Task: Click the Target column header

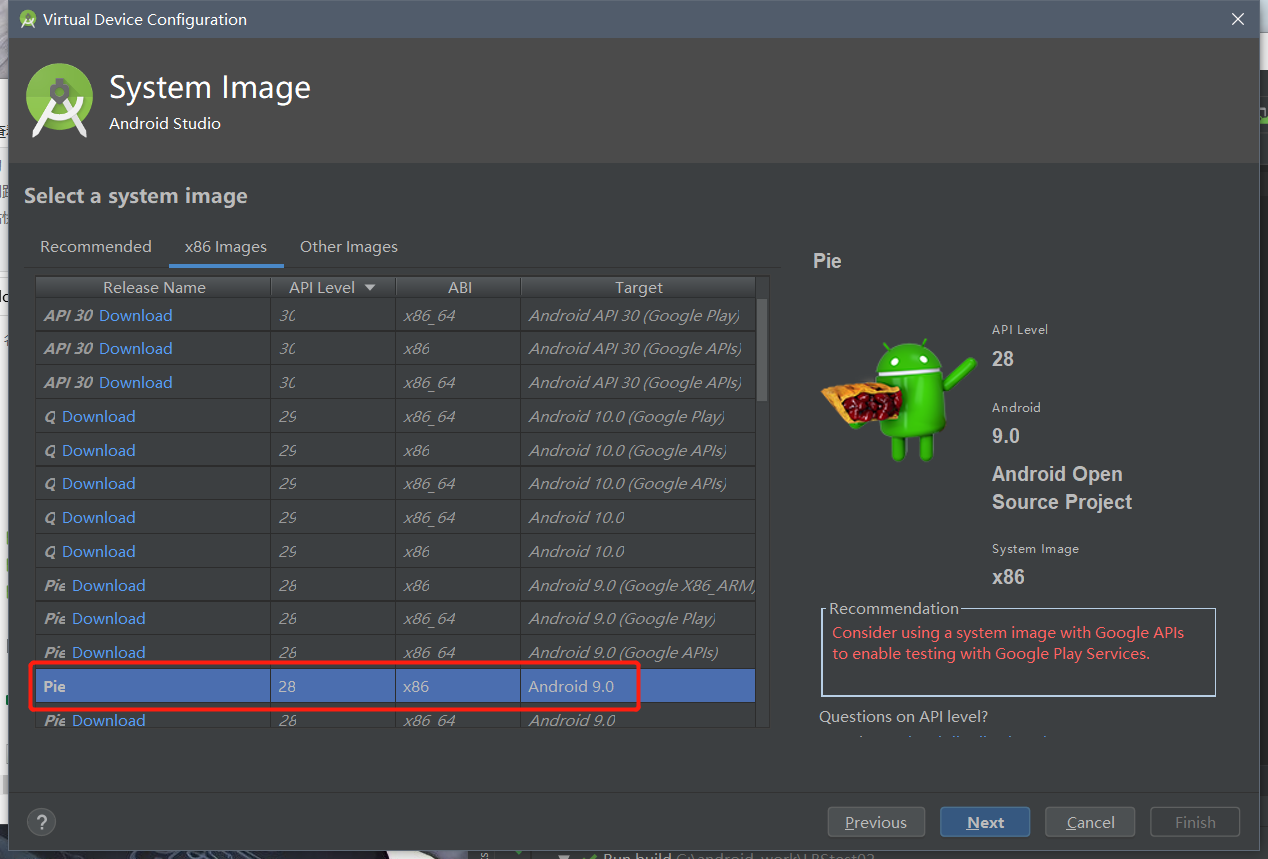Action: click(639, 287)
